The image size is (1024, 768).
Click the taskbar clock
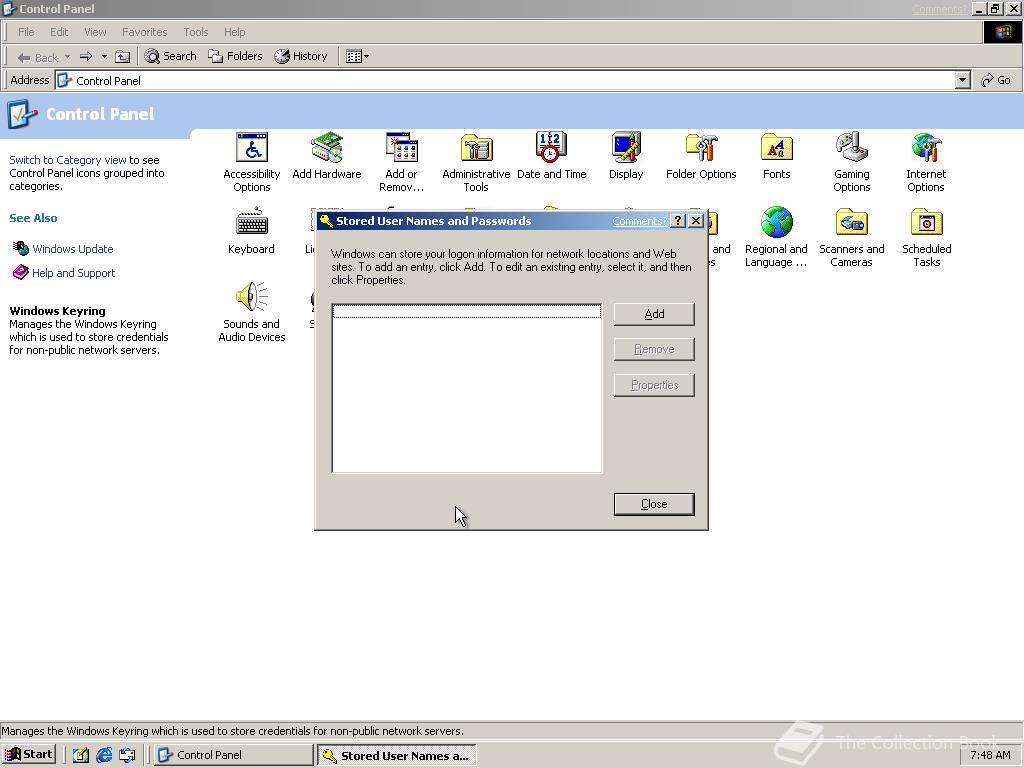[990, 755]
